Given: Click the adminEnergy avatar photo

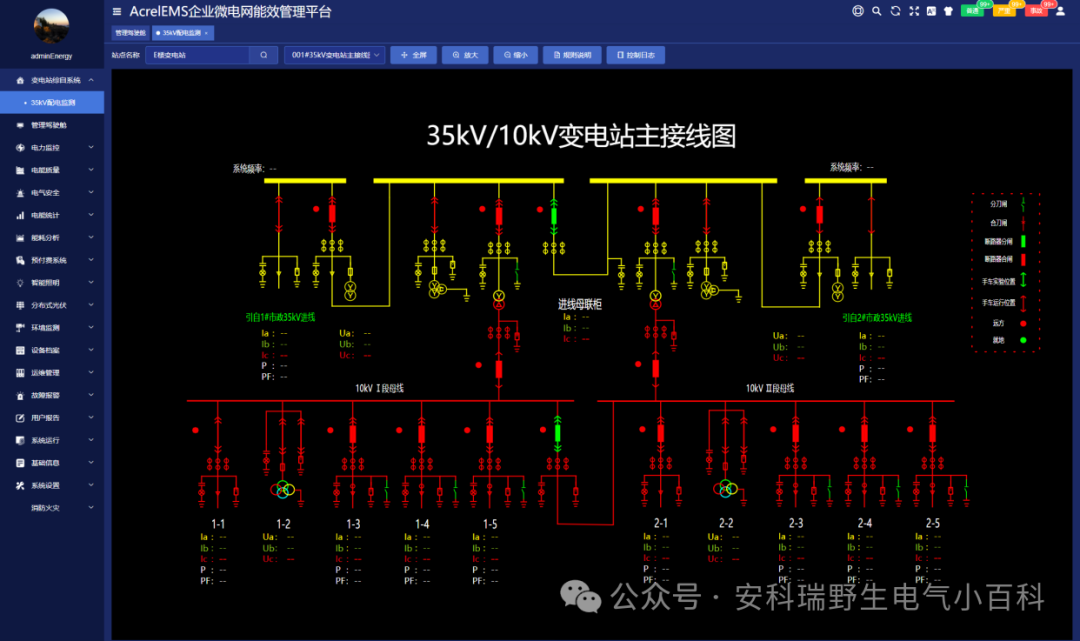Looking at the screenshot, I should click(x=52, y=26).
